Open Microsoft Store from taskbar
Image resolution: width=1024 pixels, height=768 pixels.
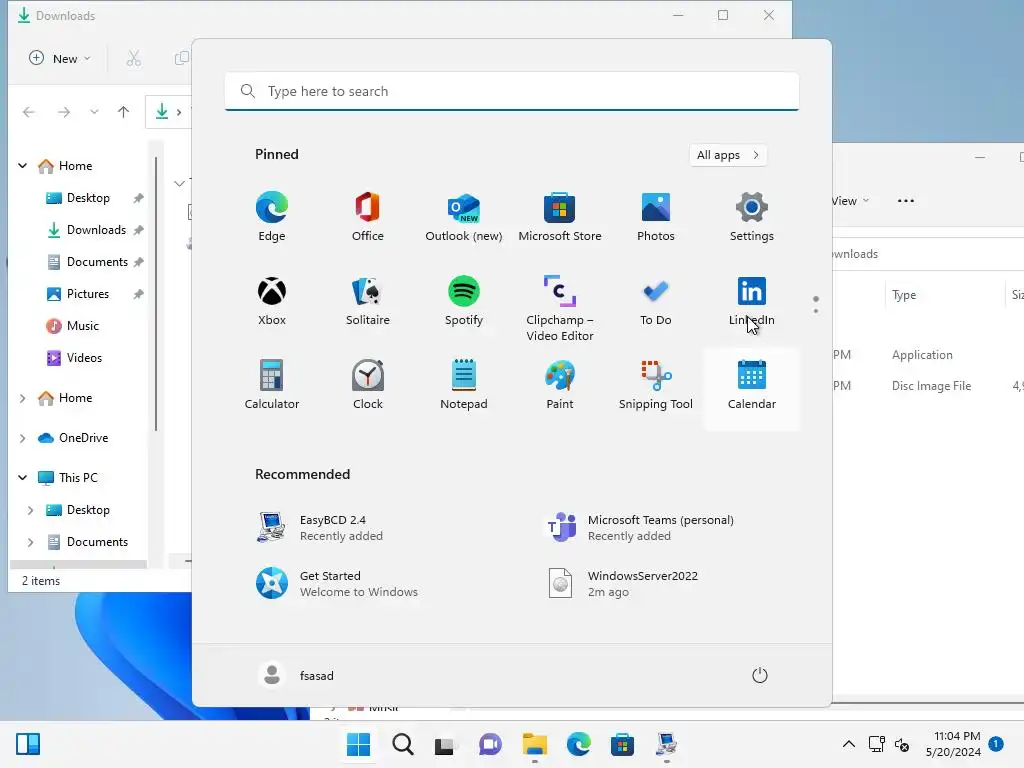coord(622,744)
